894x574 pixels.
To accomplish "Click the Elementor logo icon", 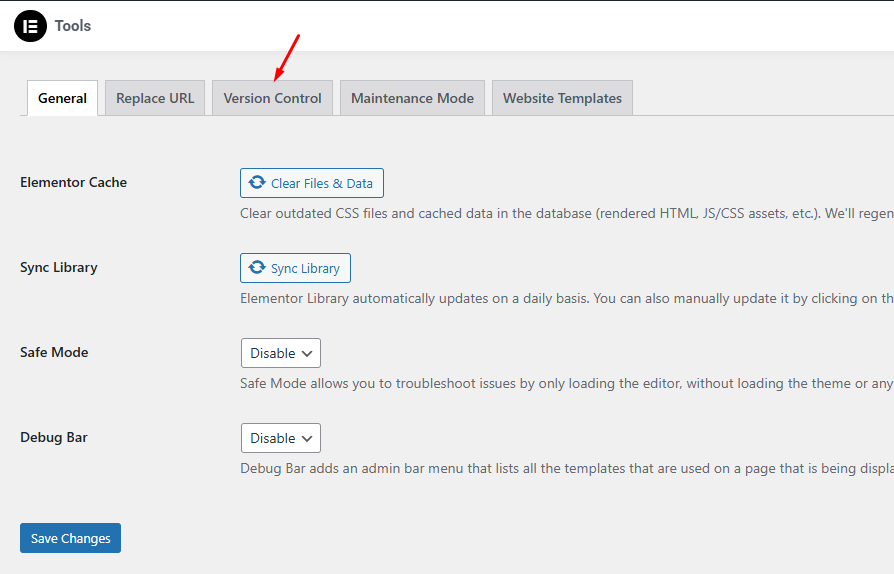I will click(30, 26).
